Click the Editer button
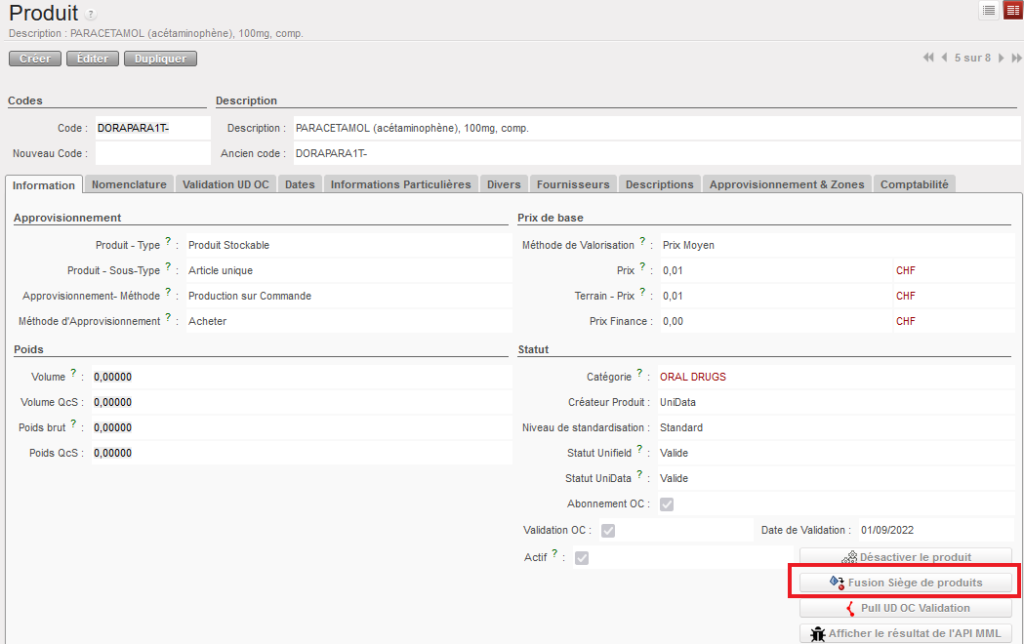The width and height of the screenshot is (1024, 644). point(92,58)
